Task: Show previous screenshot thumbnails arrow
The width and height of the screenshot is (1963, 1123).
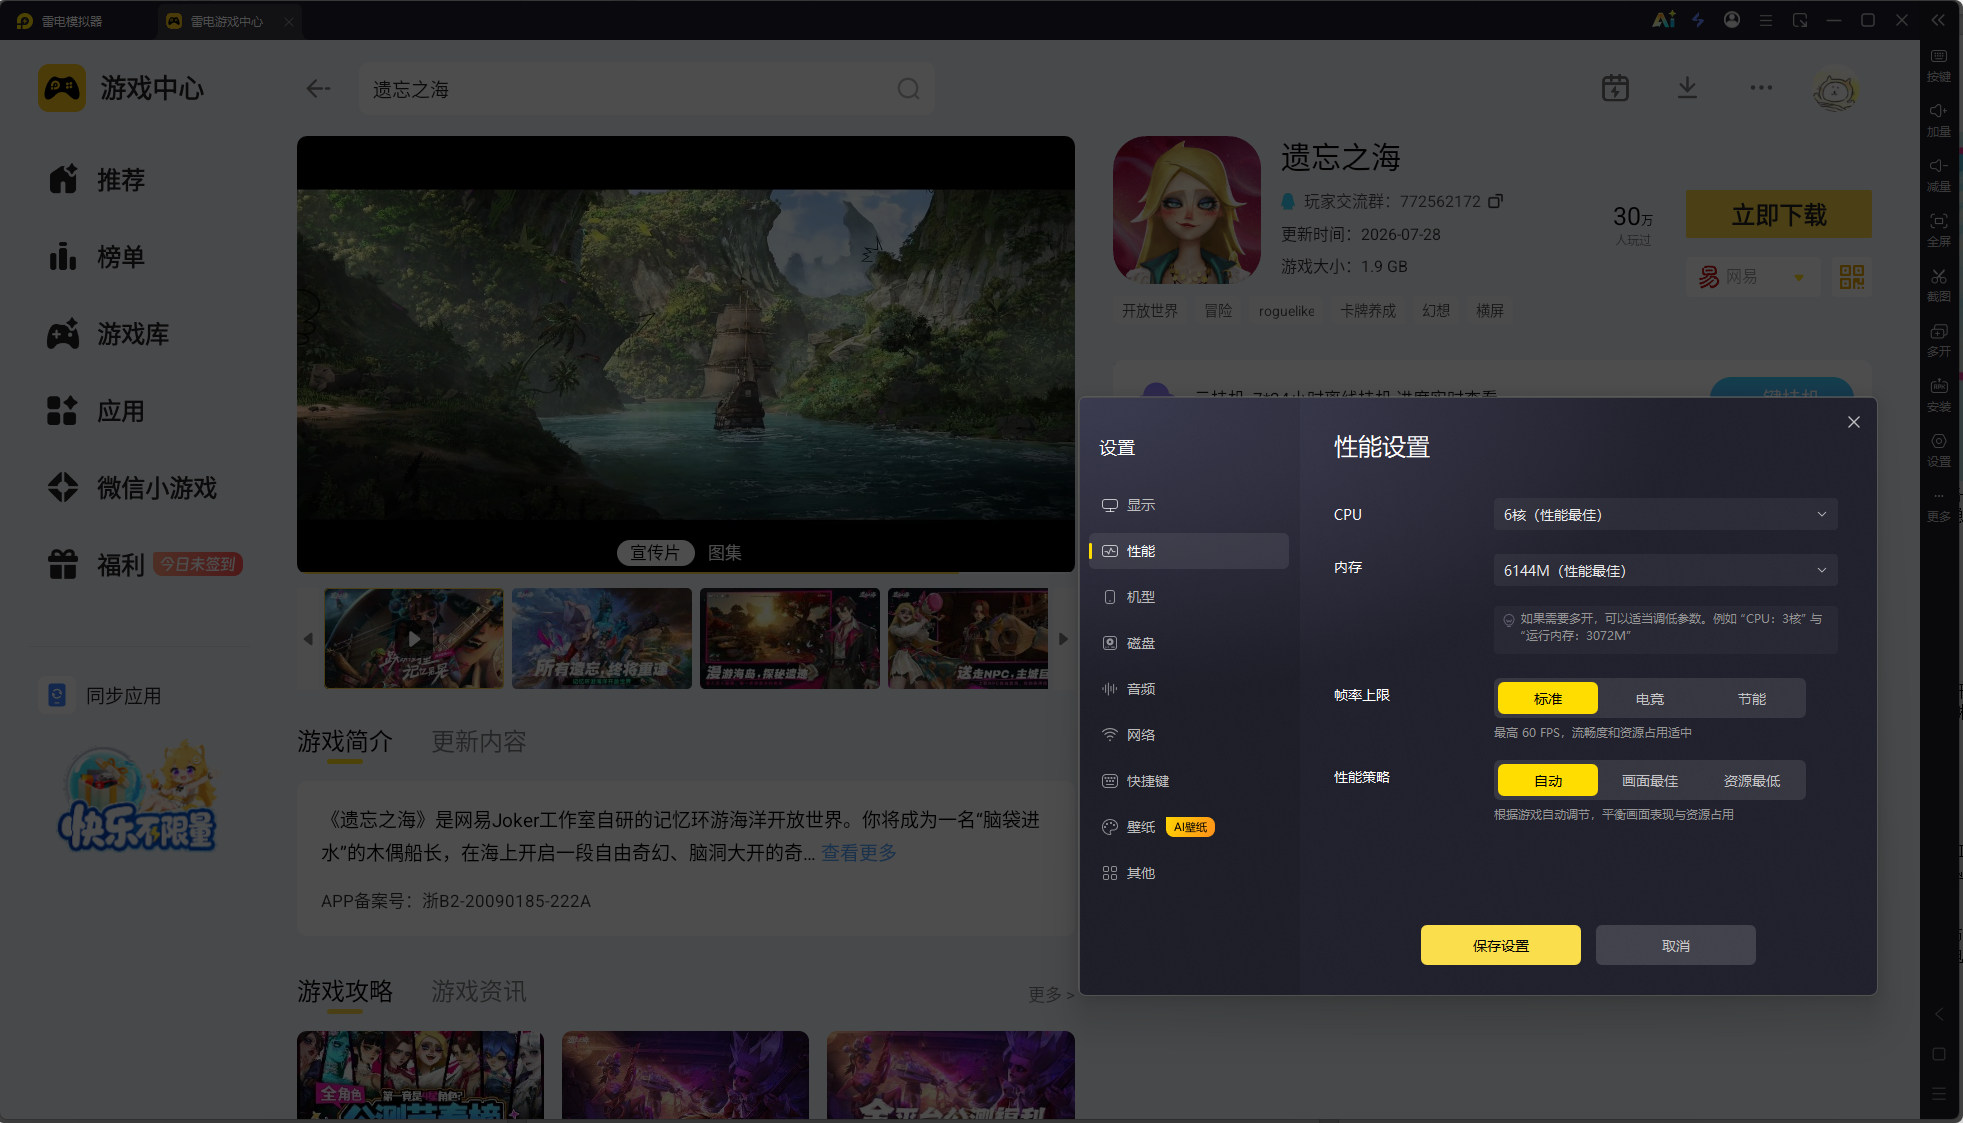Action: (x=308, y=639)
